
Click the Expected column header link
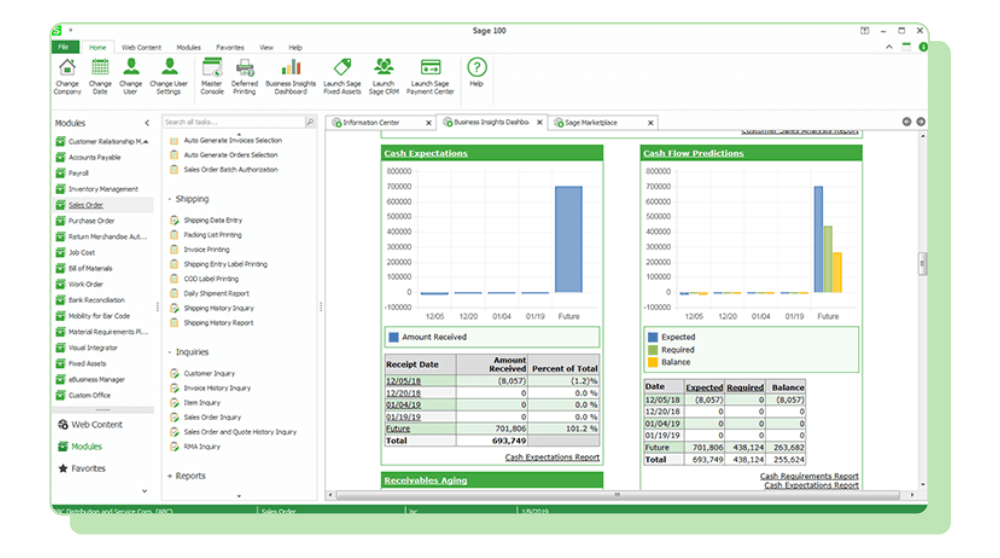(704, 388)
